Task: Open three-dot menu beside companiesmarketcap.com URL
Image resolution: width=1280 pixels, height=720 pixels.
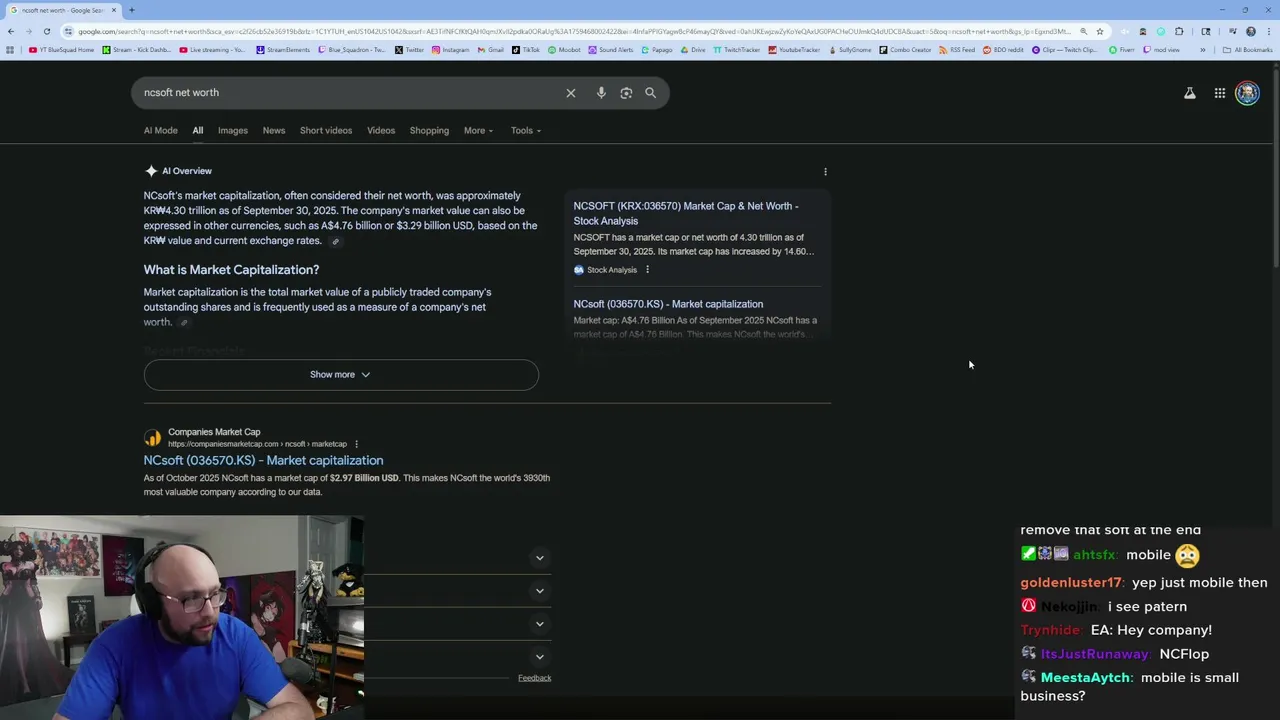Action: [356, 444]
